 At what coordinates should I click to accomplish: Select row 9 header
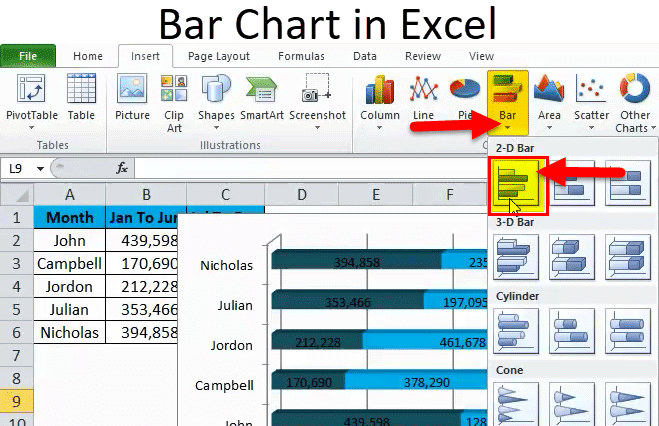pos(16,401)
